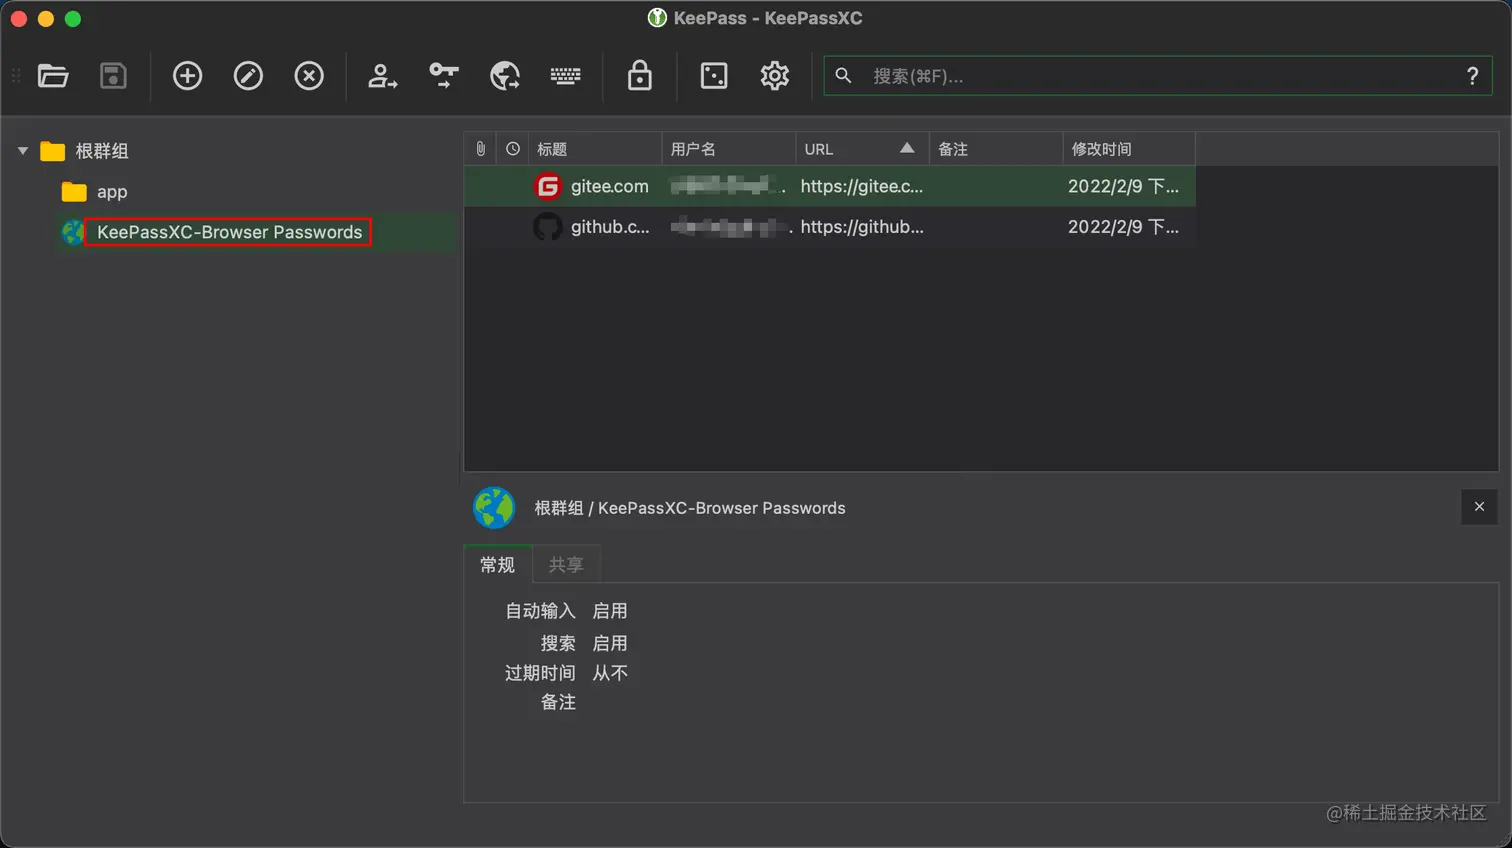
Task: Click the 过期时间 从不 value
Action: click(x=610, y=673)
